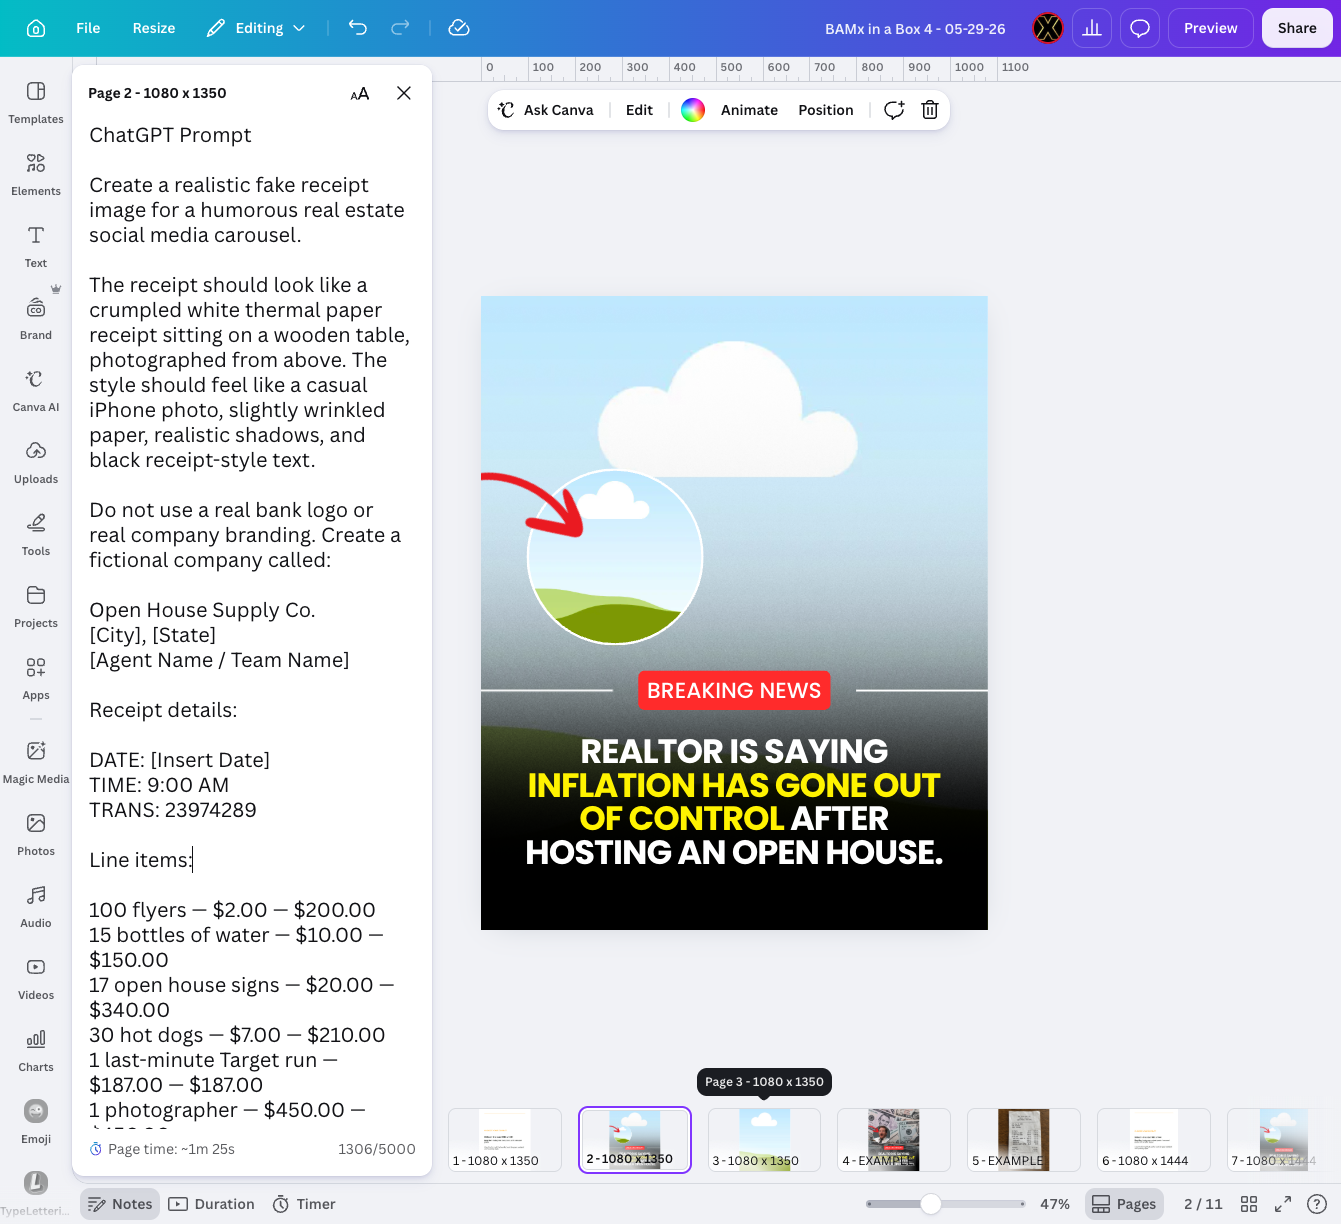Open the Uploads panel
1341x1224 pixels.
pyautogui.click(x=36, y=462)
